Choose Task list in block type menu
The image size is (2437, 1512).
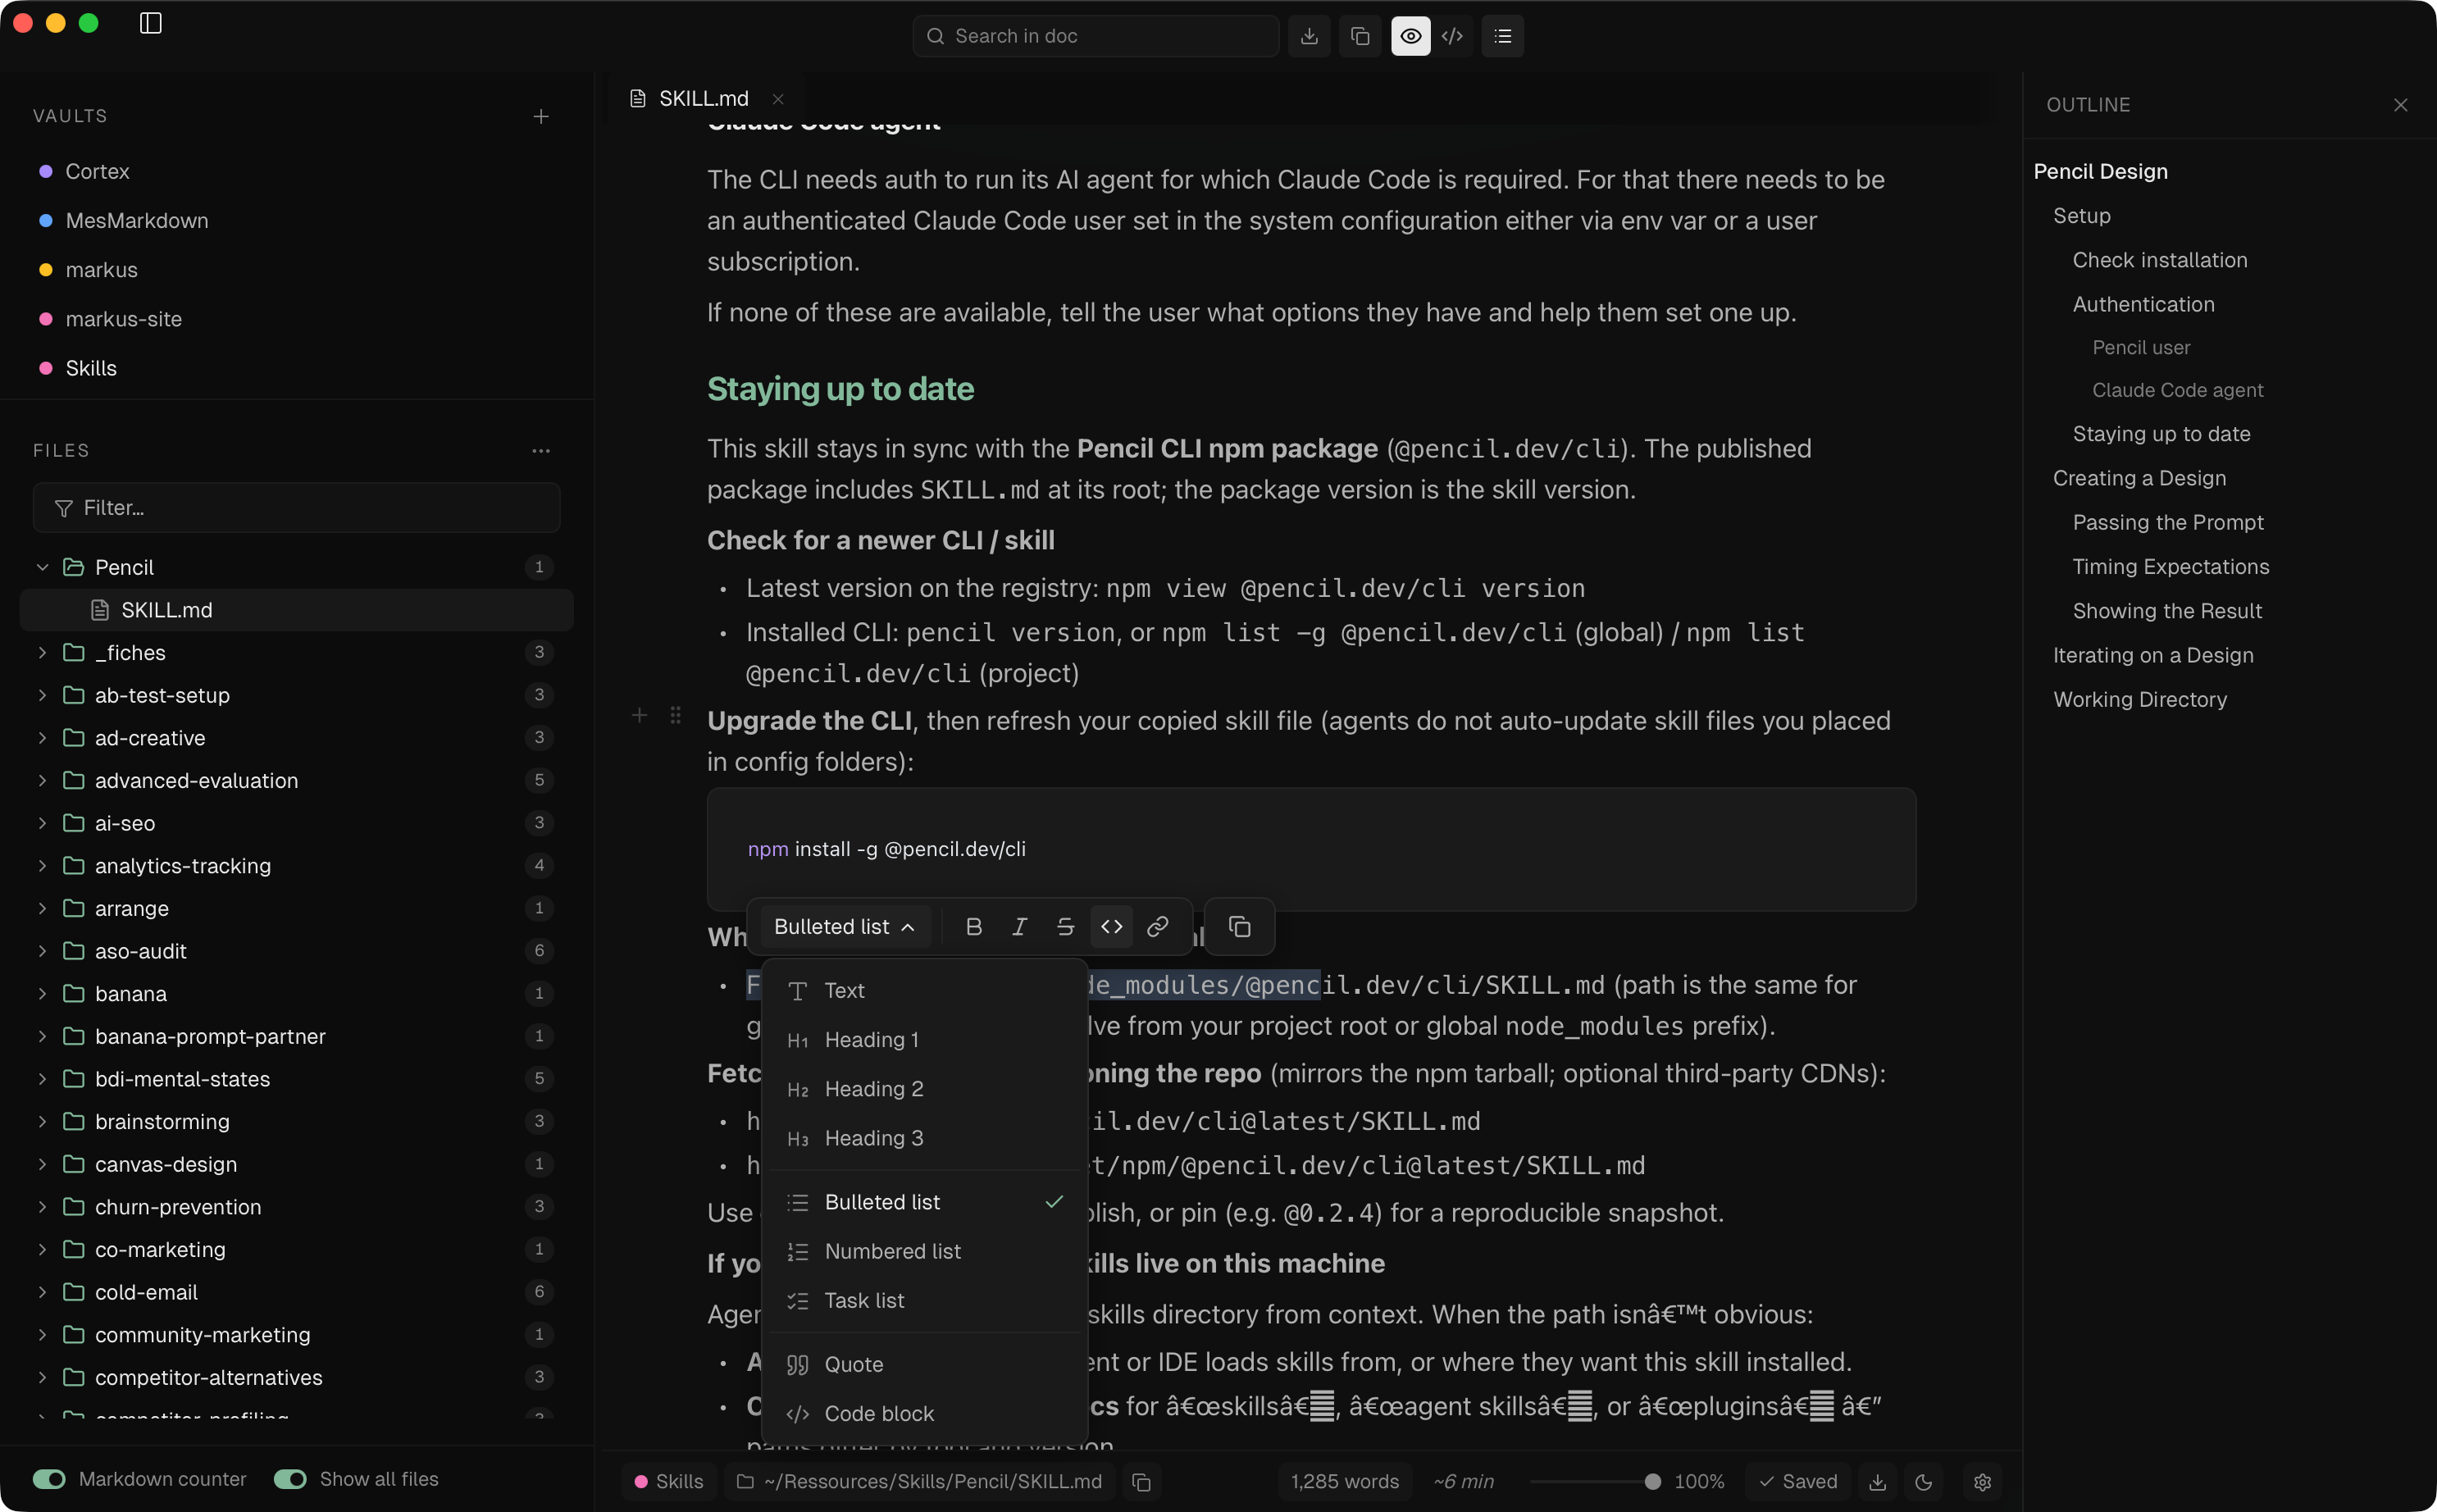click(x=924, y=1300)
